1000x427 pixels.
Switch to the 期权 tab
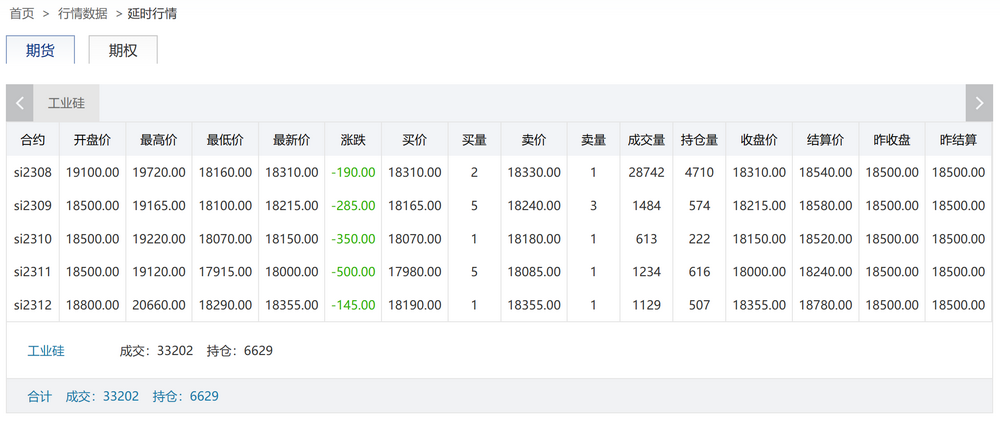coord(123,50)
